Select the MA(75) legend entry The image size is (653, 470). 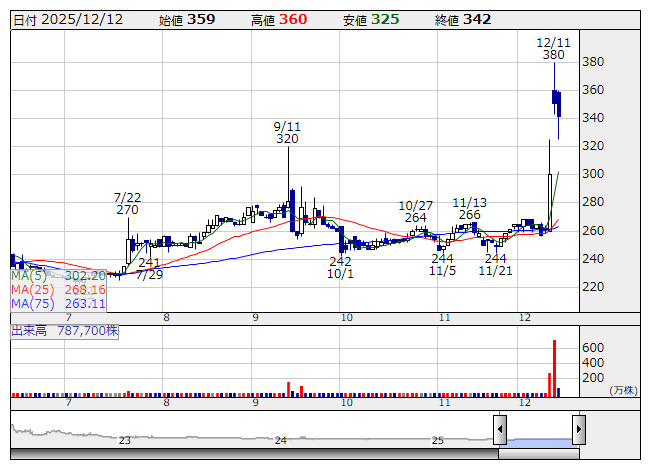pyautogui.click(x=58, y=303)
